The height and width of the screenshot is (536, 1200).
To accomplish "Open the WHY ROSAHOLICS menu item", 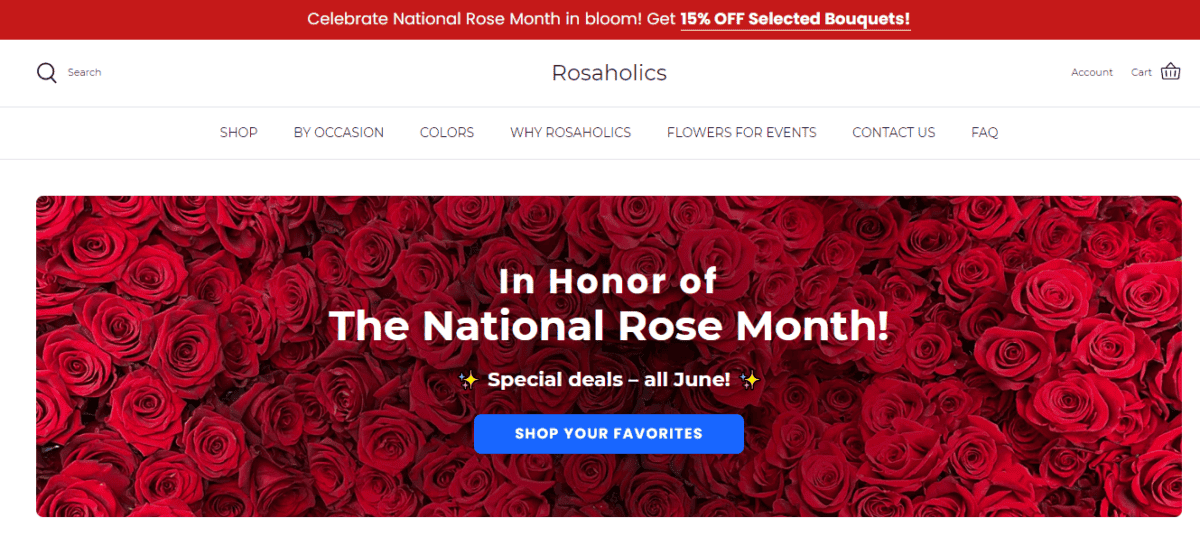I will click(x=571, y=132).
